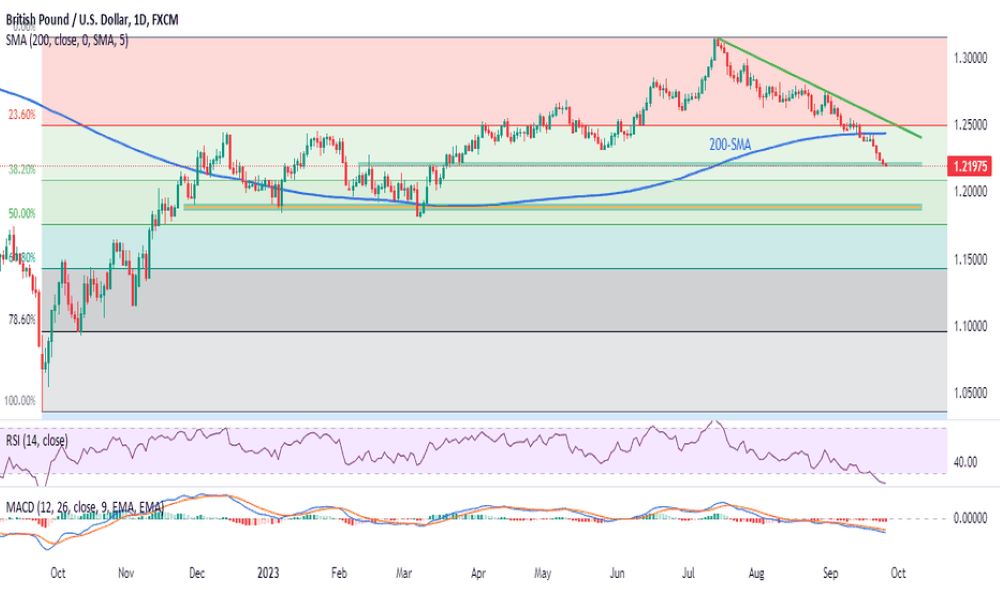The height and width of the screenshot is (590, 1000).
Task: Click the 100.00% Fibonacci level label
Action: [x=20, y=401]
